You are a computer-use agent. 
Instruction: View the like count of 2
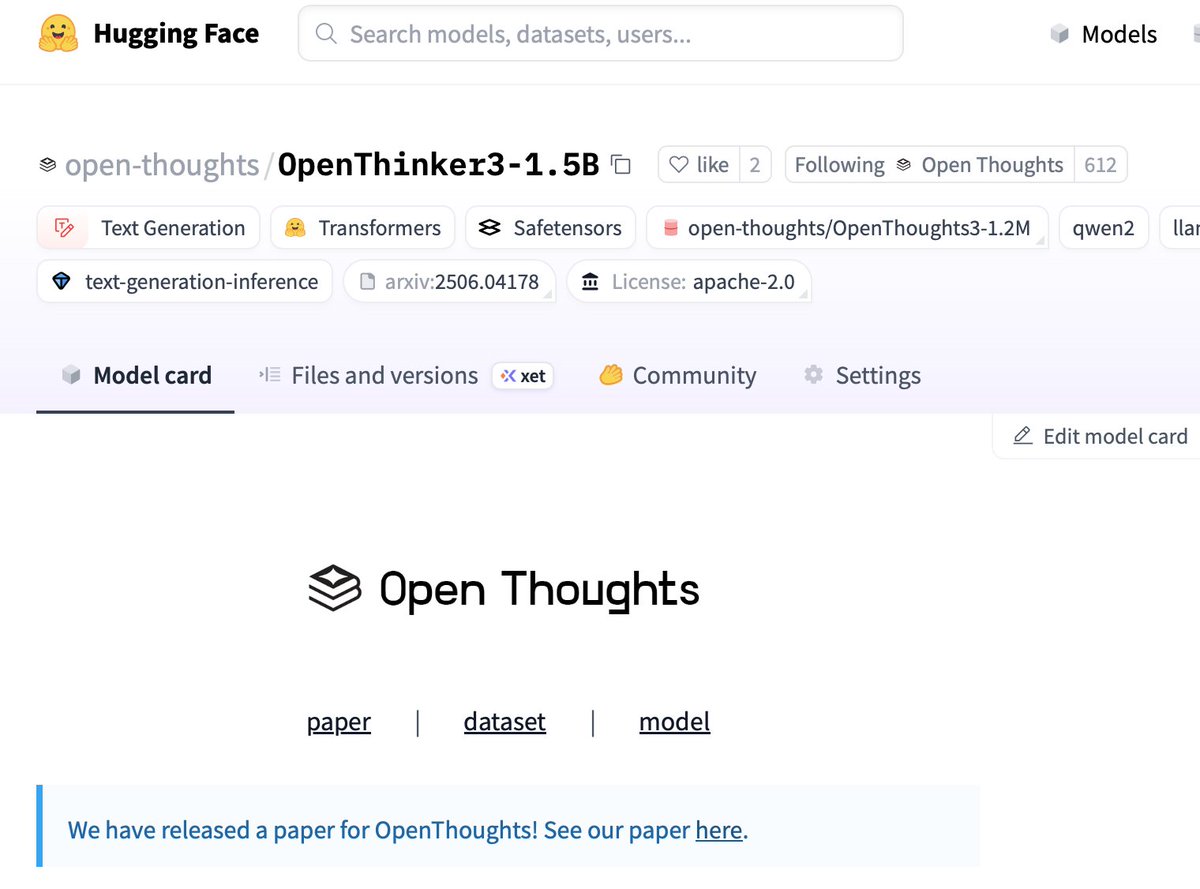(x=755, y=165)
